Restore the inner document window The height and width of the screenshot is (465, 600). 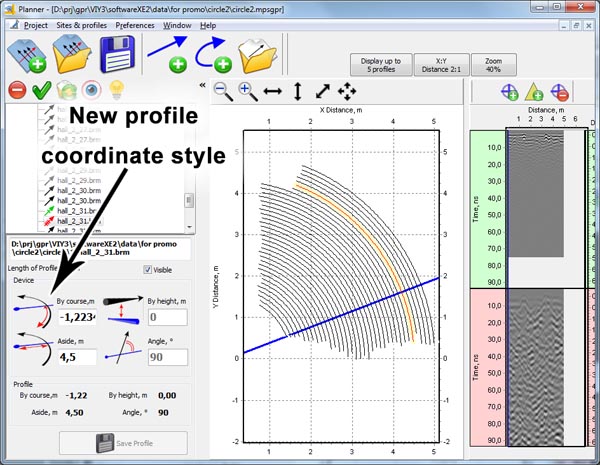click(x=576, y=26)
